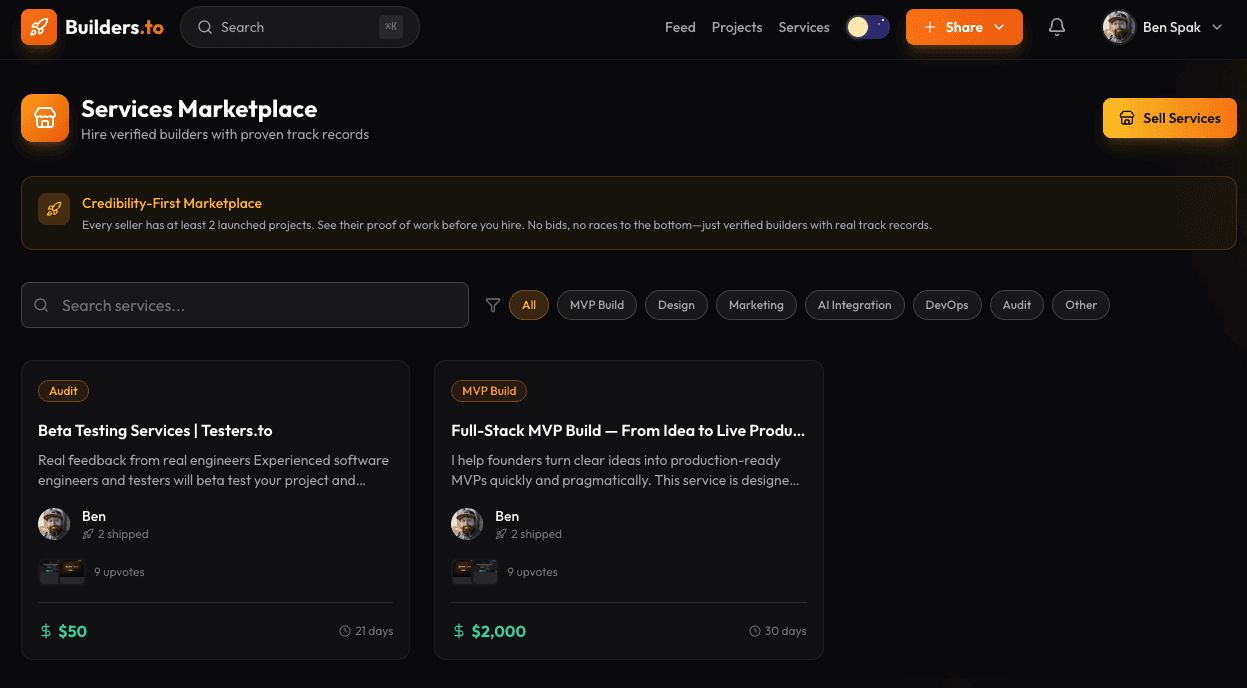This screenshot has height=688, width=1247.
Task: Click Ben's avatar on MVP Build card
Action: pyautogui.click(x=467, y=524)
